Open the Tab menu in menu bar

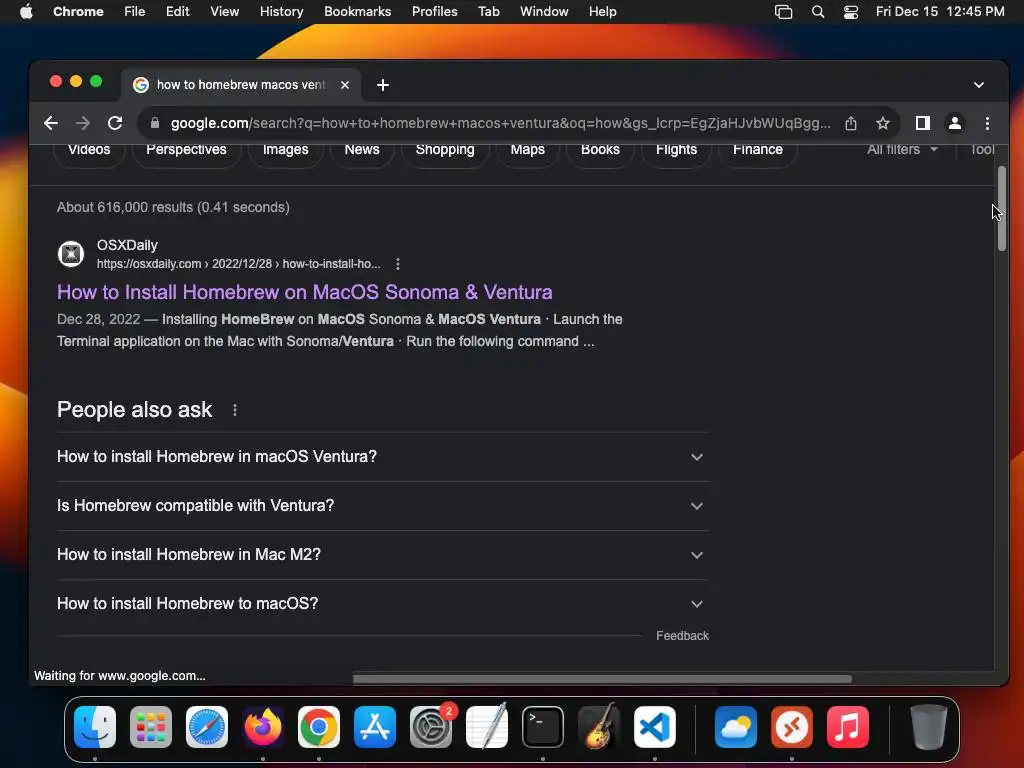488,12
